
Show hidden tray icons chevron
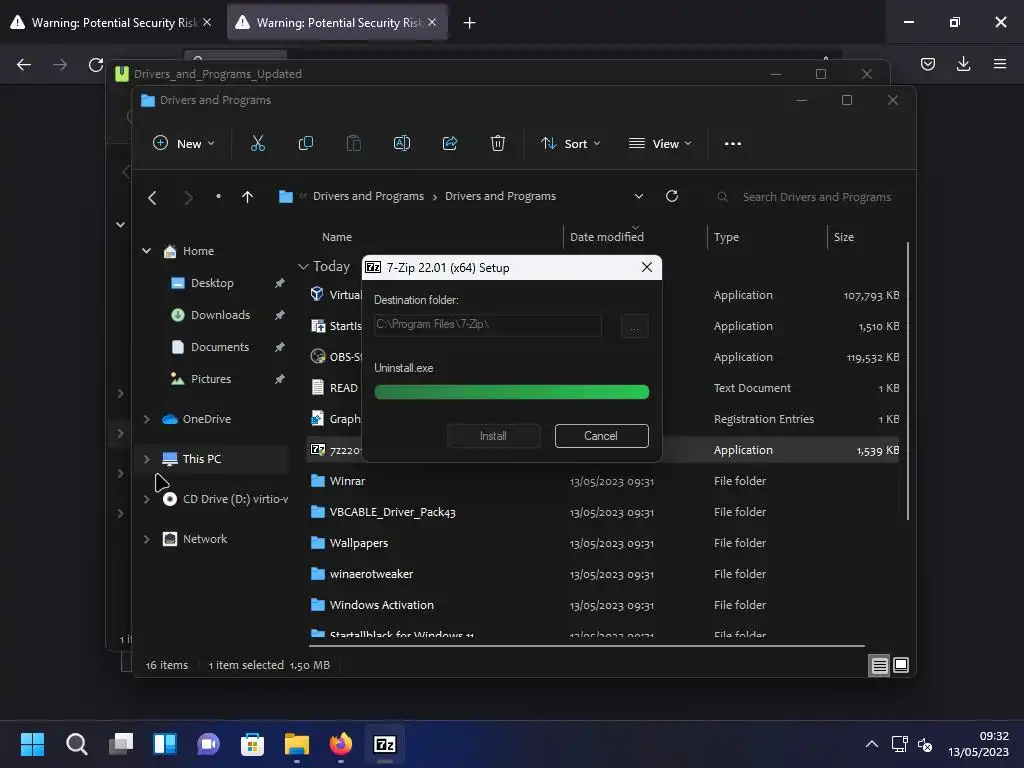pyautogui.click(x=871, y=744)
